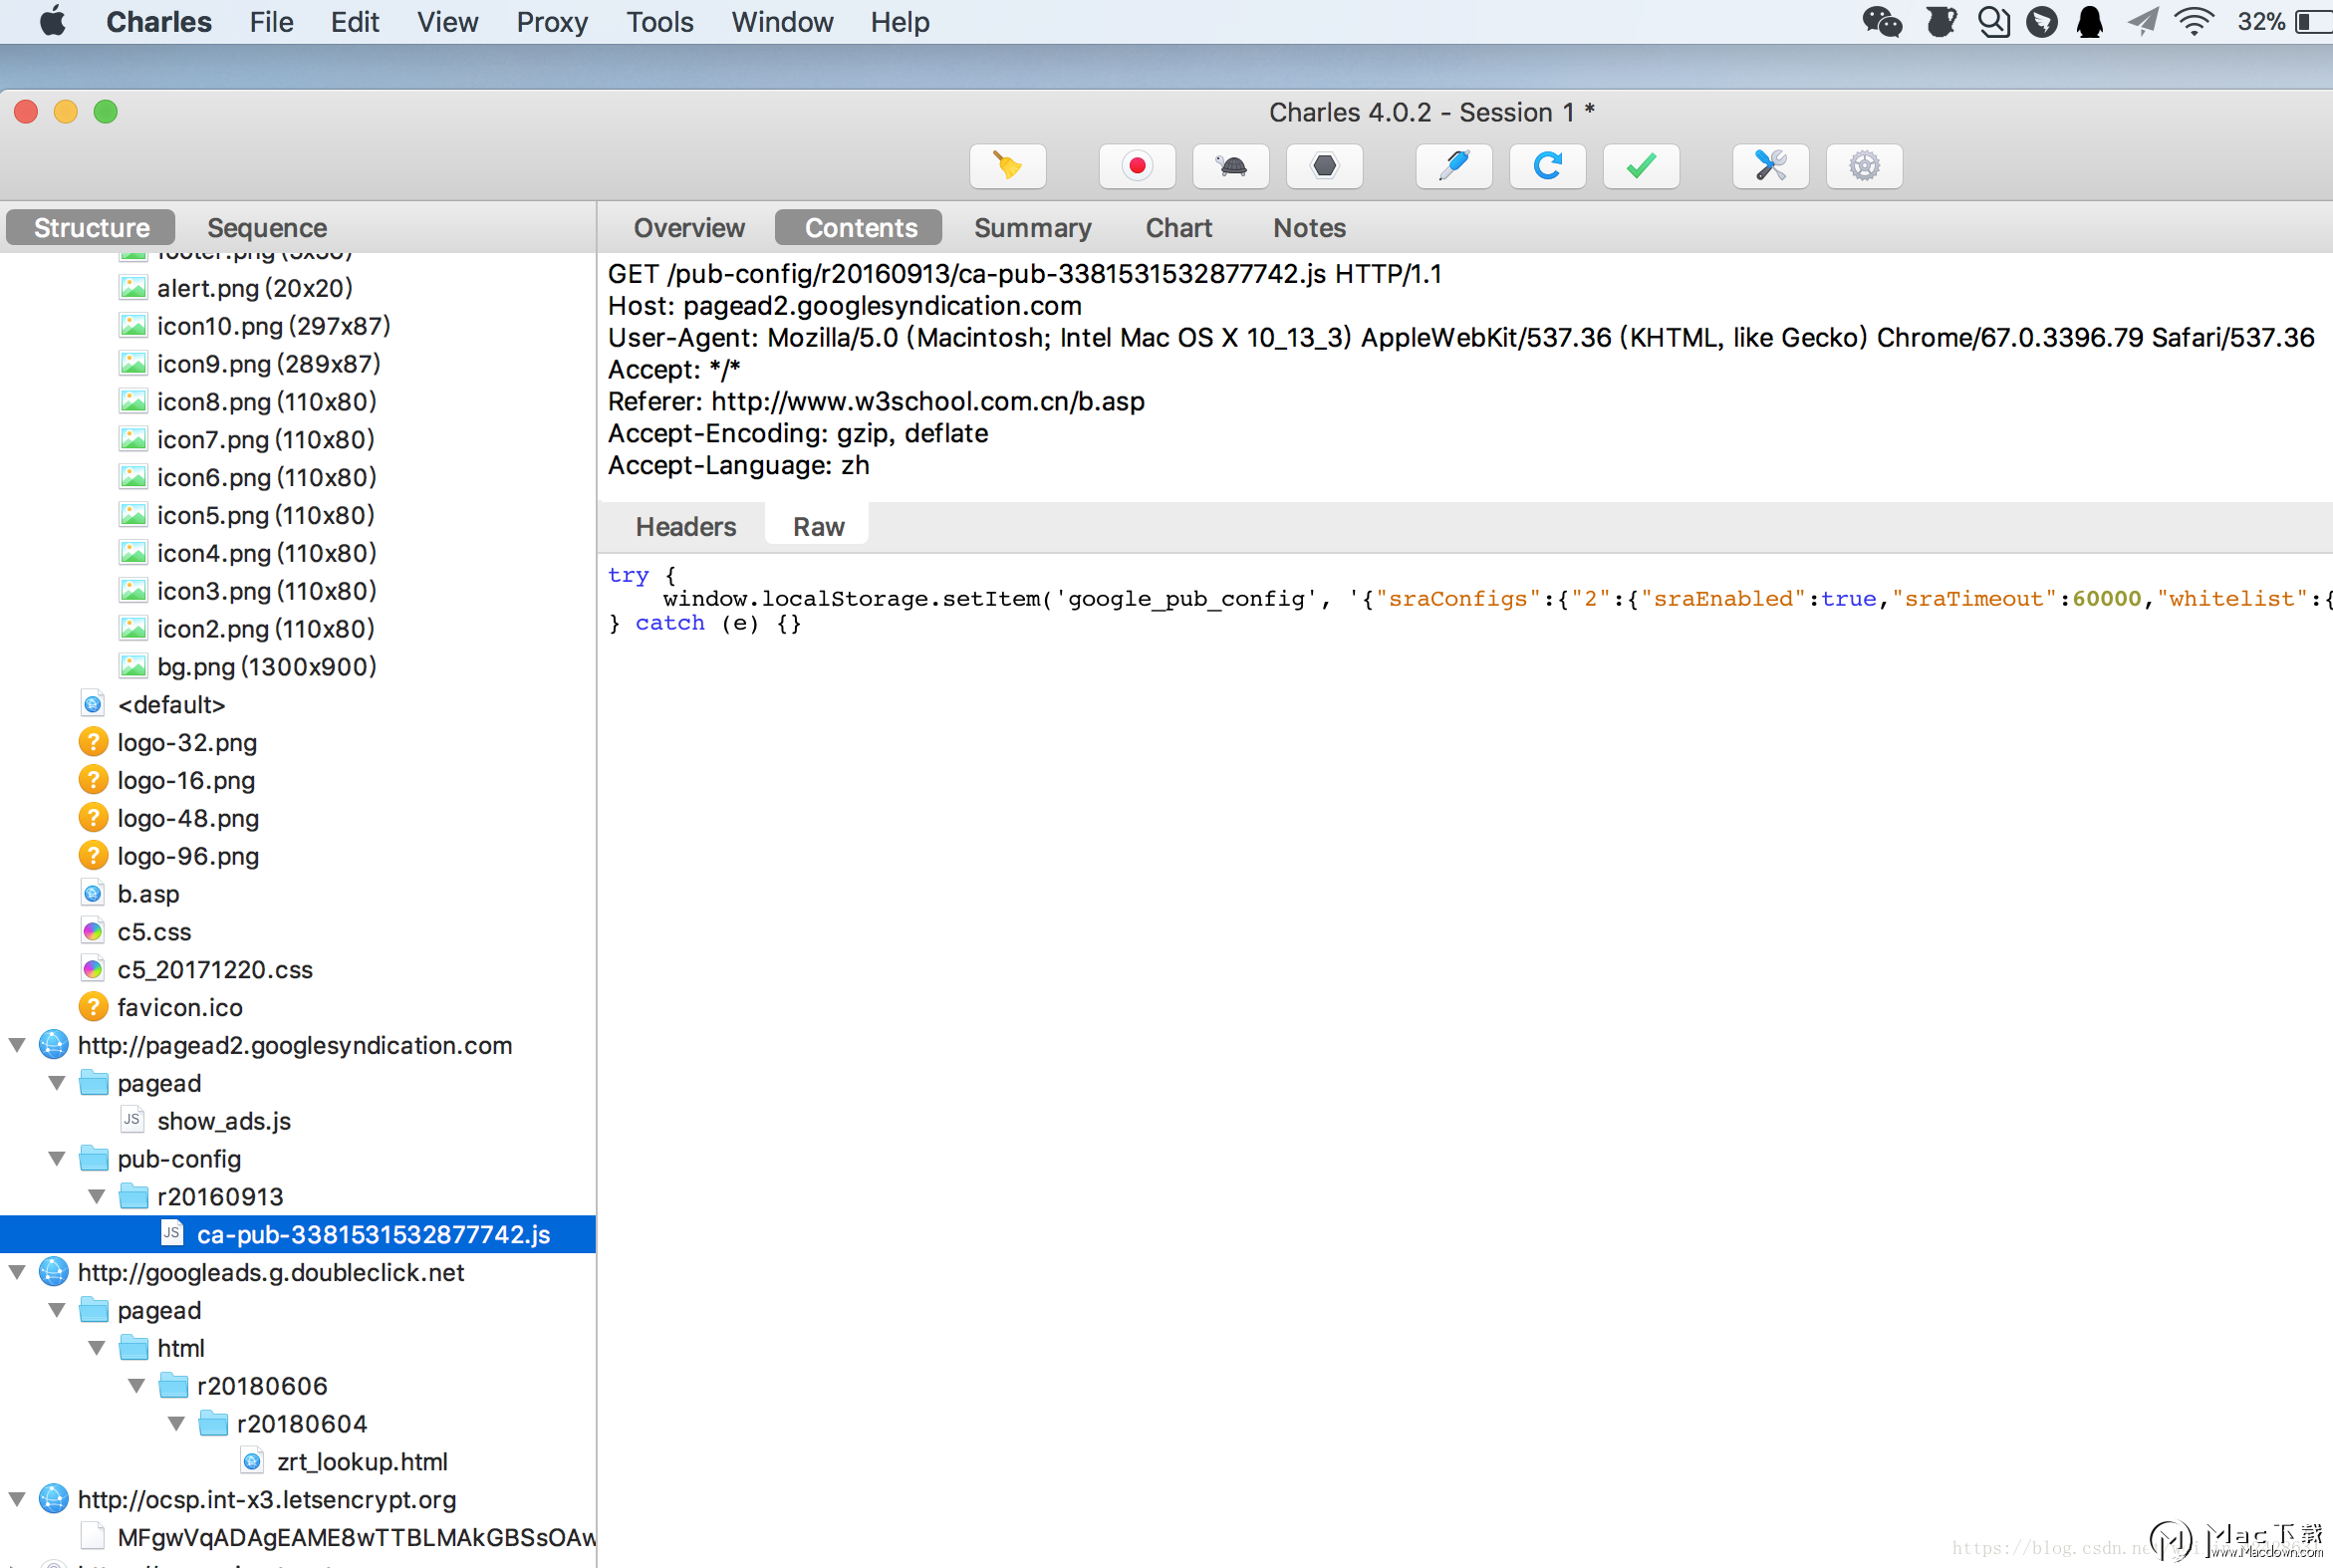
Task: Open the Window menu
Action: (x=782, y=22)
